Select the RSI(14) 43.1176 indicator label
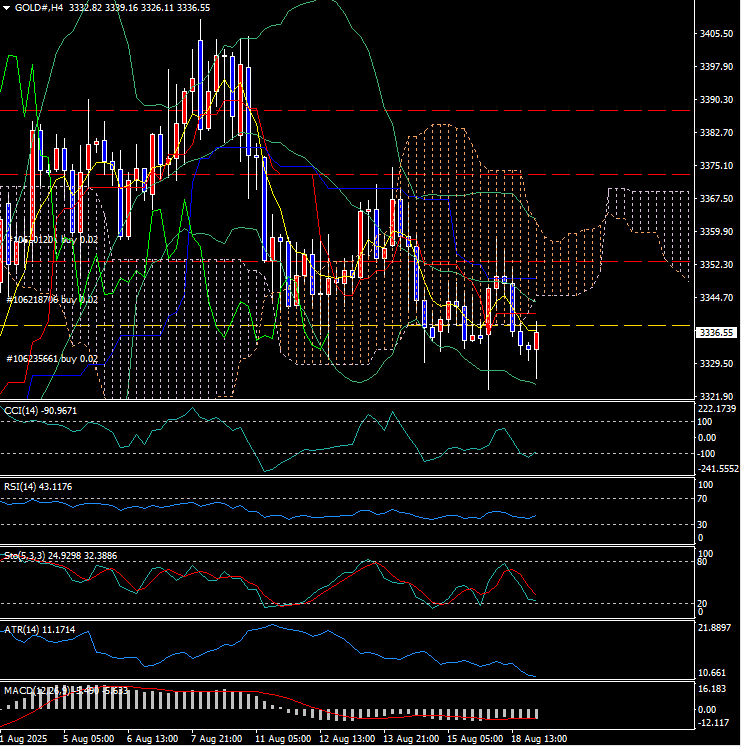Image resolution: width=741 pixels, height=746 pixels. click(x=38, y=487)
